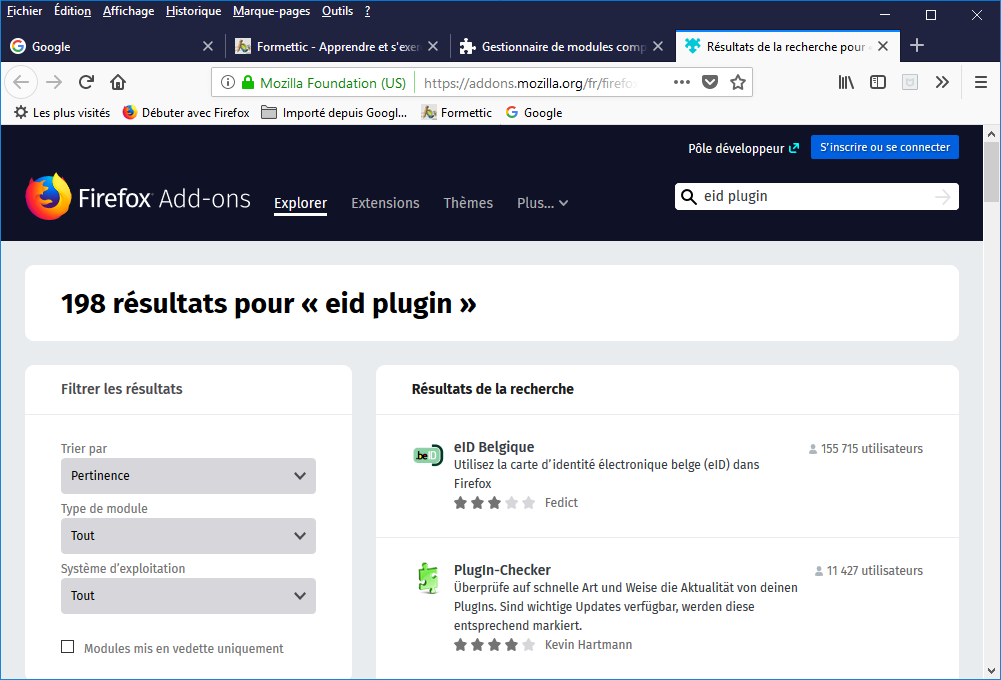Go to the Extensions section

coord(385,203)
